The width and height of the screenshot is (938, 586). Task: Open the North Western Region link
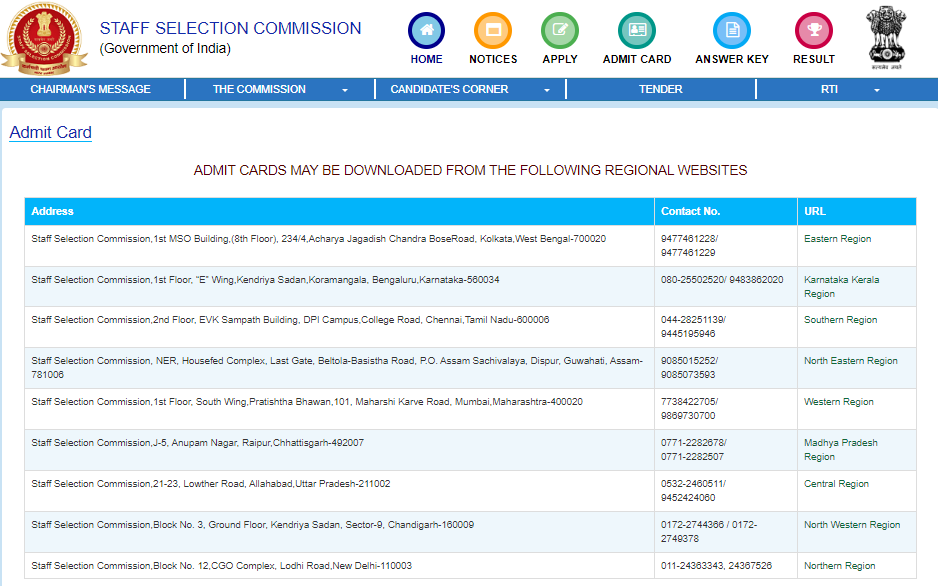(852, 524)
